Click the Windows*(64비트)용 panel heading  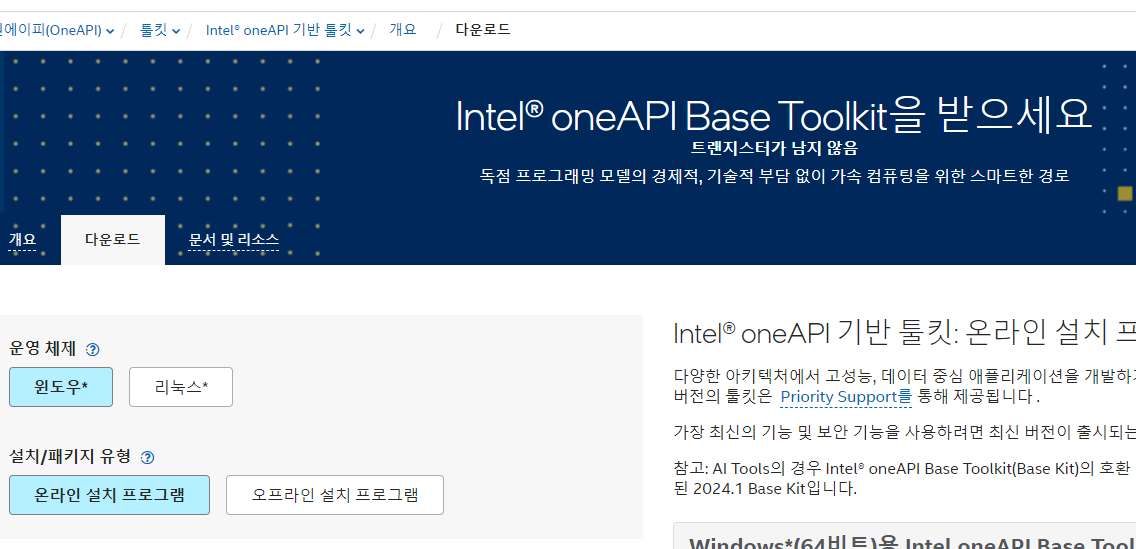click(911, 542)
